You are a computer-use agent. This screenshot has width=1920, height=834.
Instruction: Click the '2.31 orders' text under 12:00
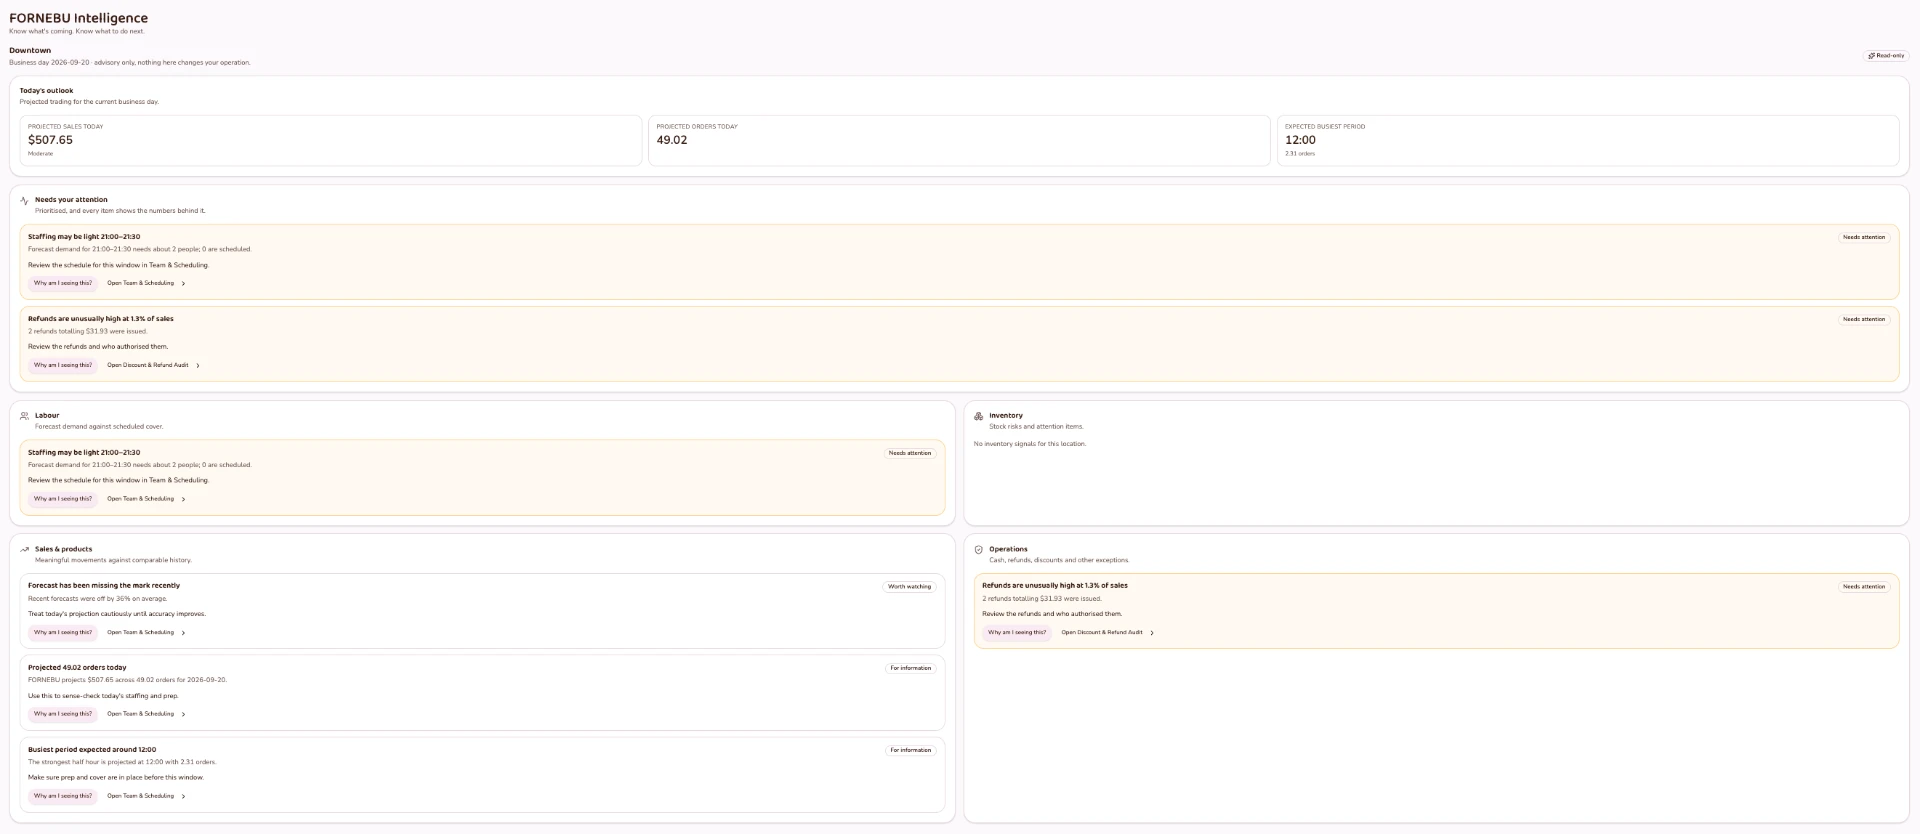coord(1300,154)
